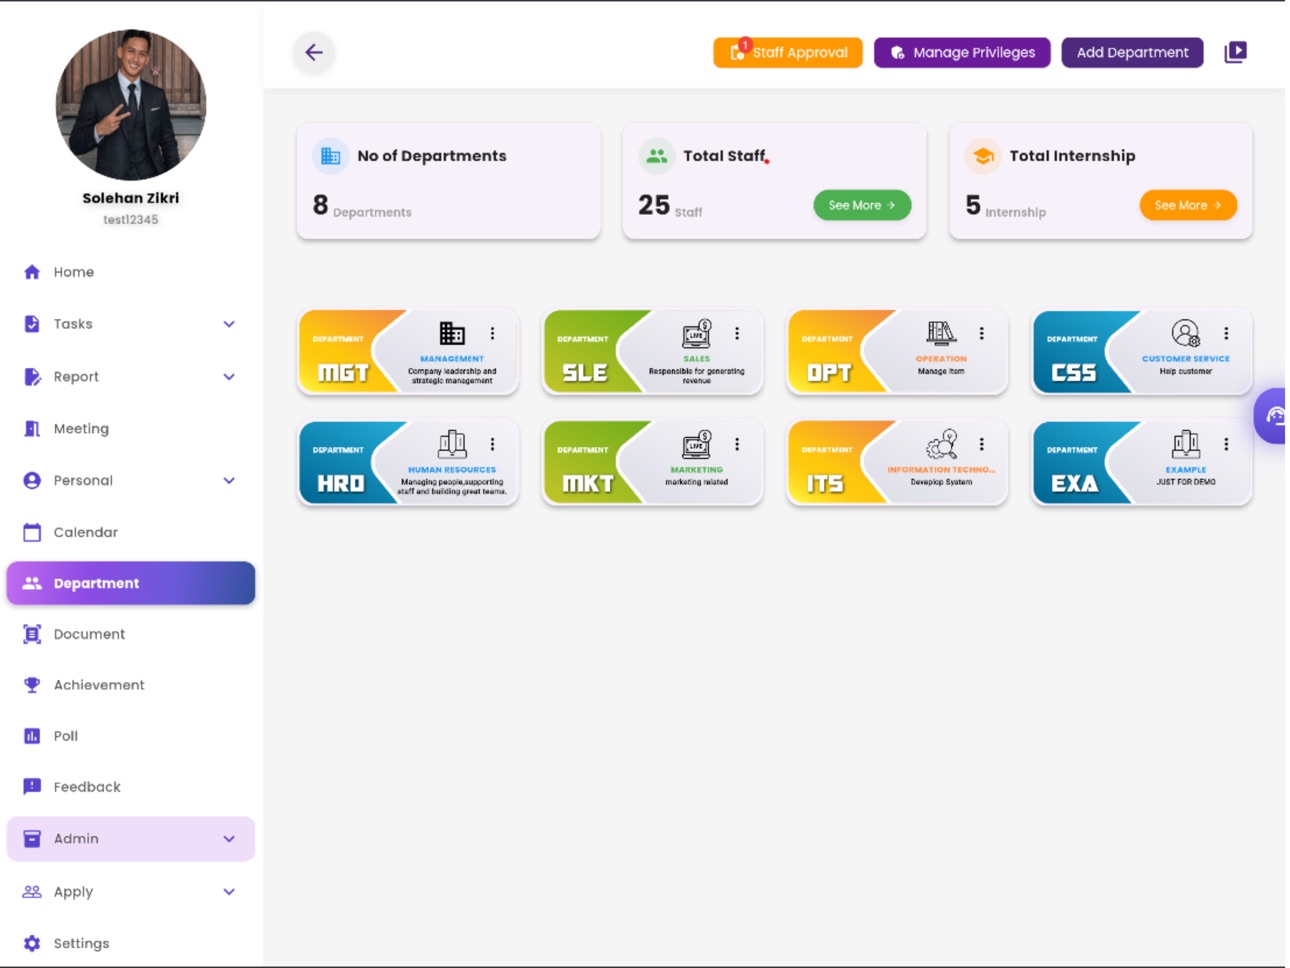The image size is (1290, 968).
Task: Open the MGT department card label
Action: [343, 373]
